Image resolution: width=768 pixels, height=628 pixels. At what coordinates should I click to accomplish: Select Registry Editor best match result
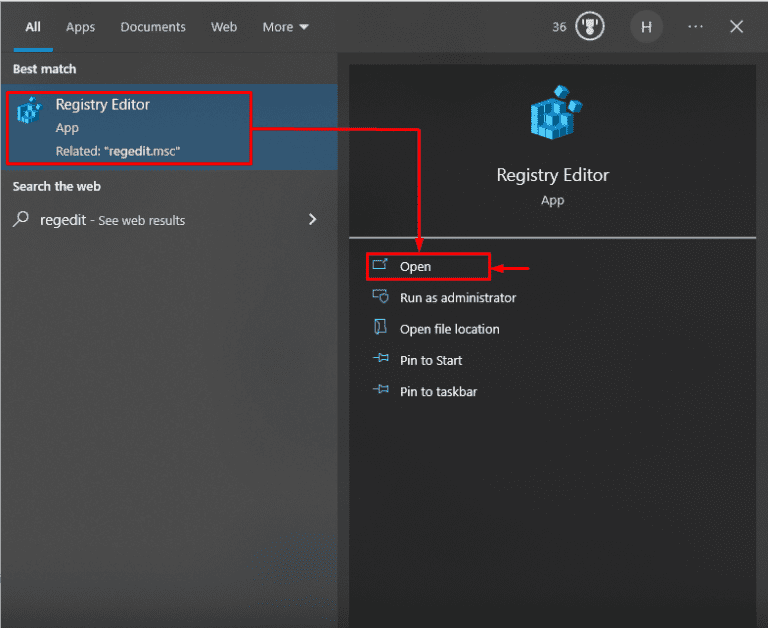tap(169, 127)
